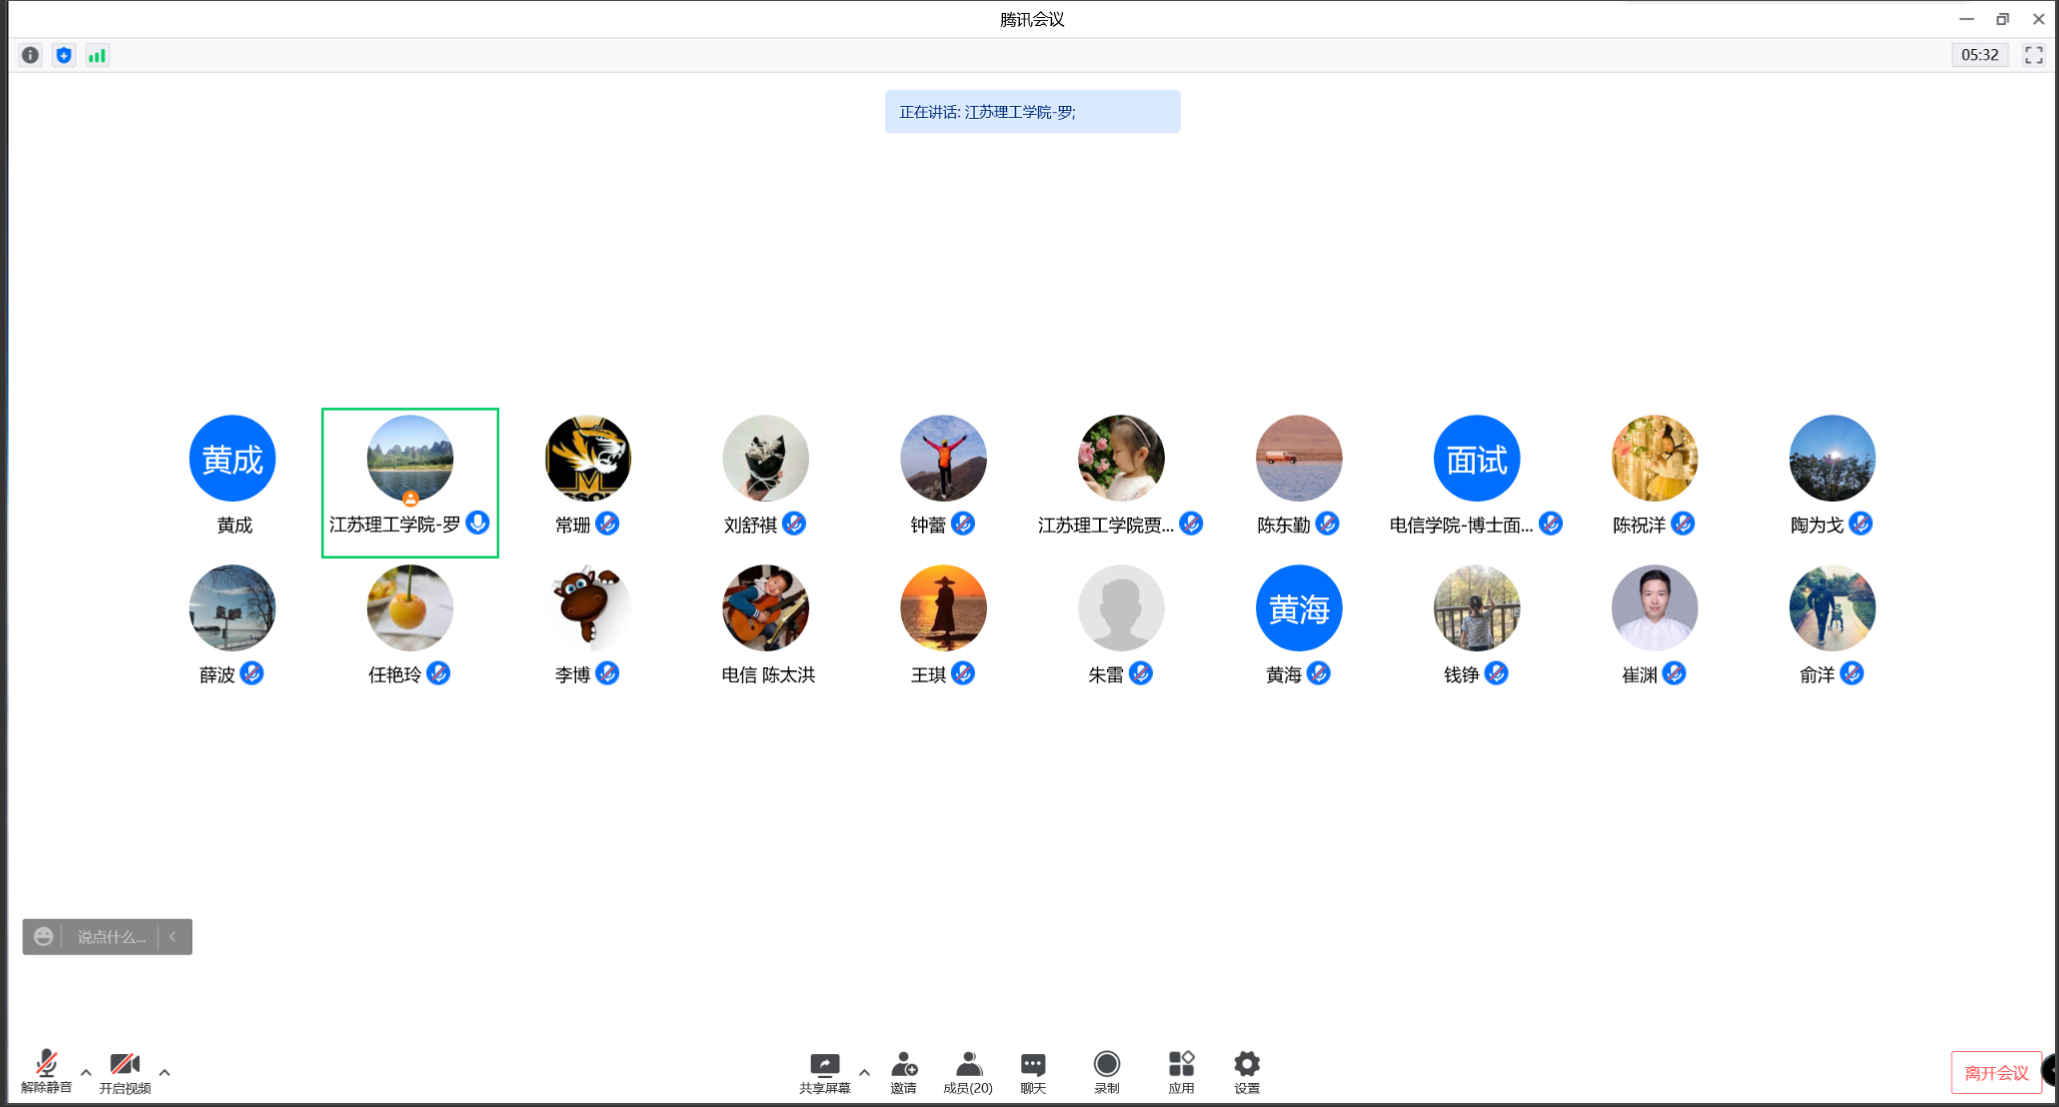
Task: Select 俞洋 avatar
Action: 1832,608
